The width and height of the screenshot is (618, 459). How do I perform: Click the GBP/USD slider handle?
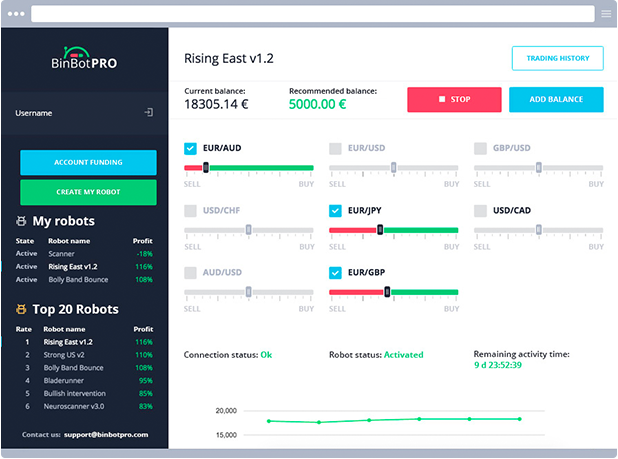(538, 167)
